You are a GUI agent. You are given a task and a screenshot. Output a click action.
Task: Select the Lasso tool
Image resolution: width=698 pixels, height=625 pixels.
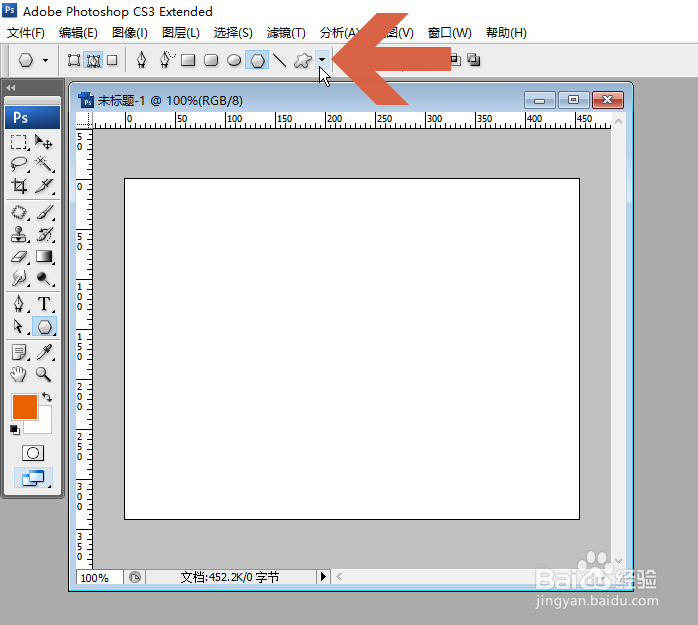click(19, 164)
